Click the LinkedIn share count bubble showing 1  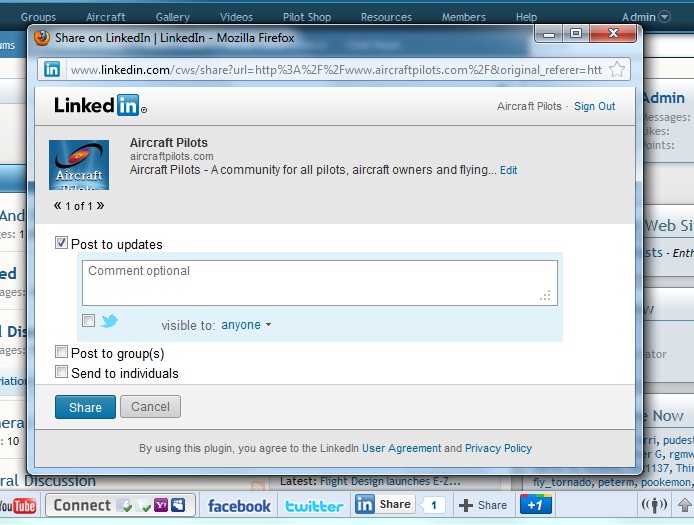(433, 505)
